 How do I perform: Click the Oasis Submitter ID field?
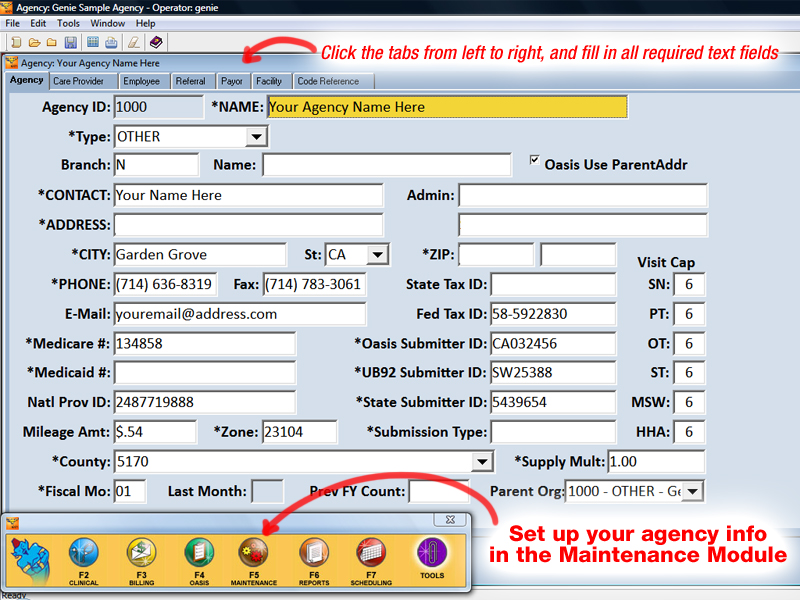click(553, 343)
